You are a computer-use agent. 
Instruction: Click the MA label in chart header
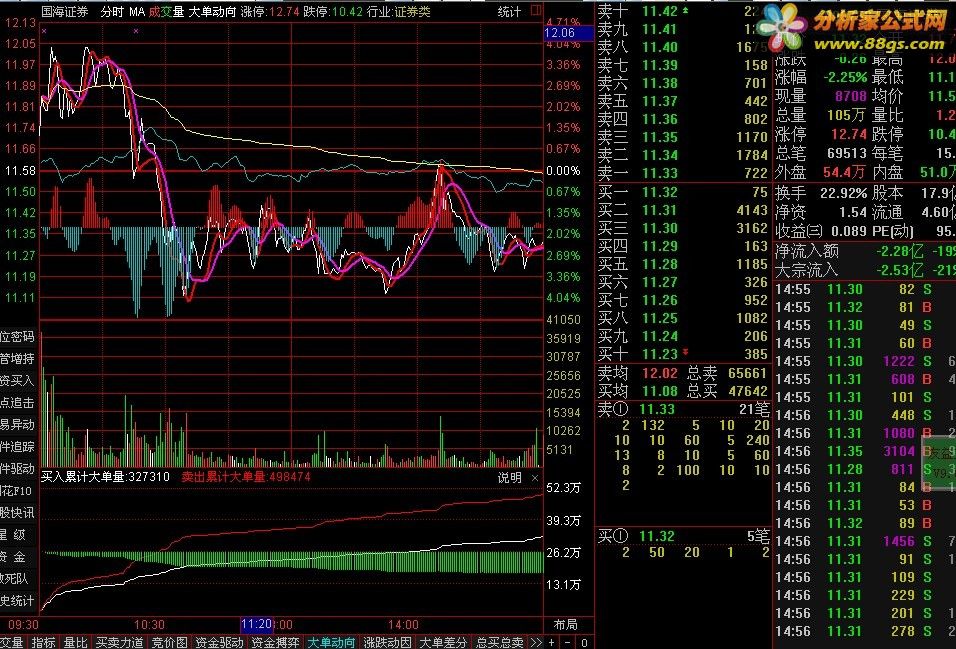[x=137, y=12]
